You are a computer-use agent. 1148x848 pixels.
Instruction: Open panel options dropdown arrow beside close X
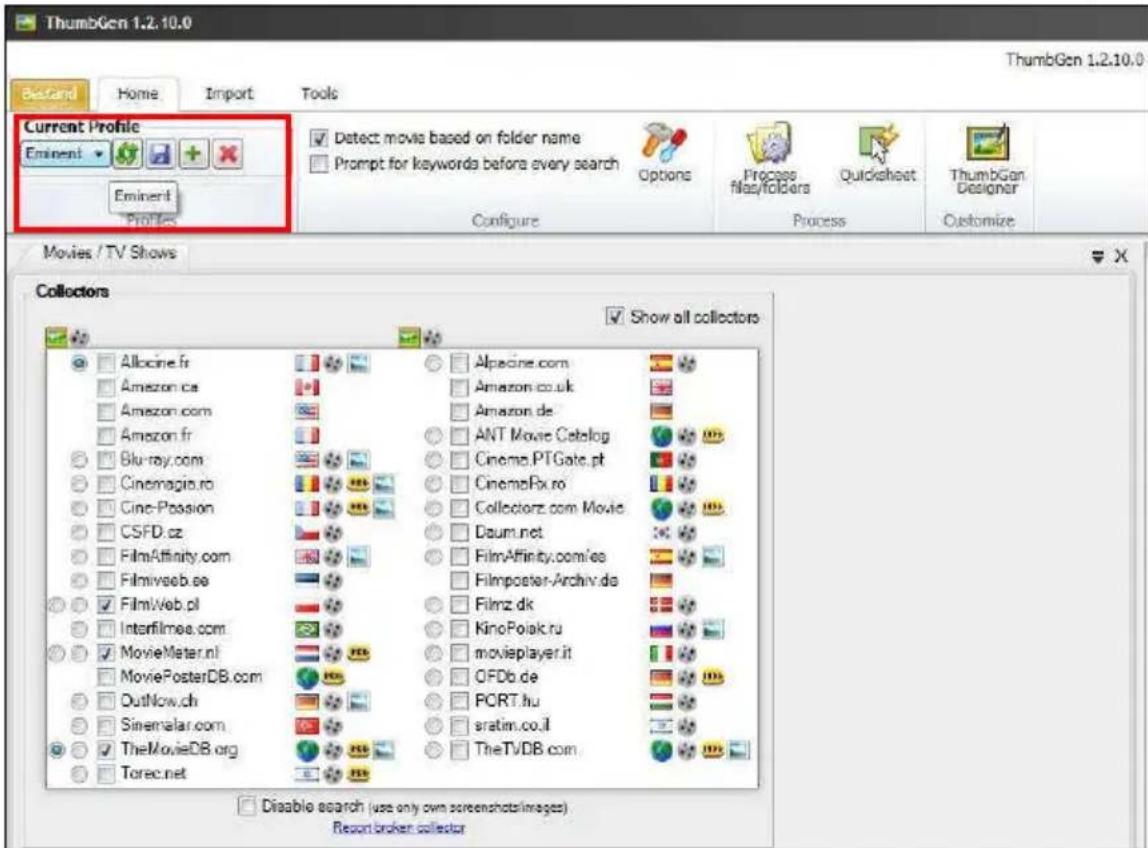pyautogui.click(x=1097, y=256)
